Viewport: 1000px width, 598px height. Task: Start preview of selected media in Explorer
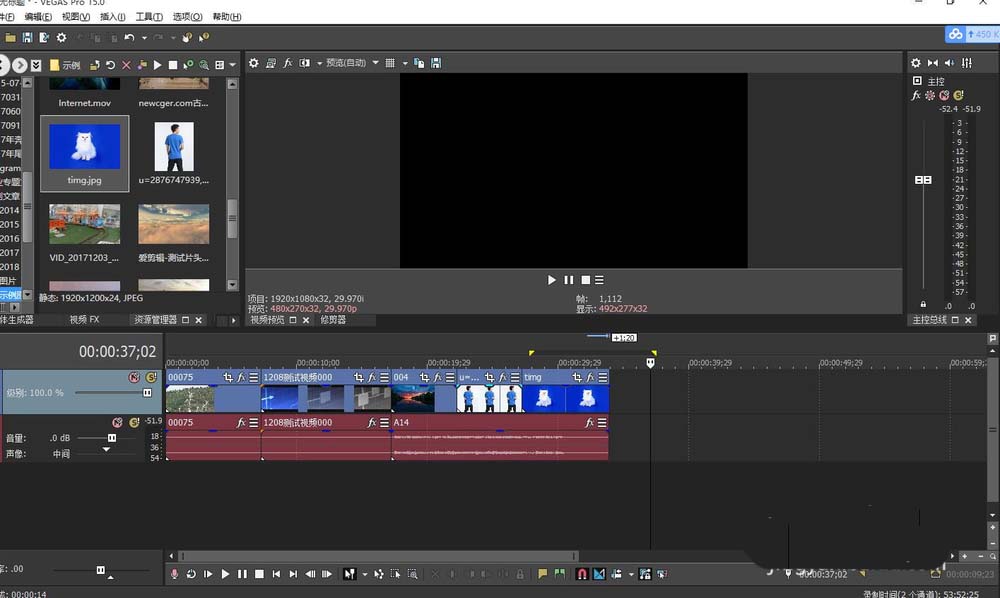tap(158, 65)
